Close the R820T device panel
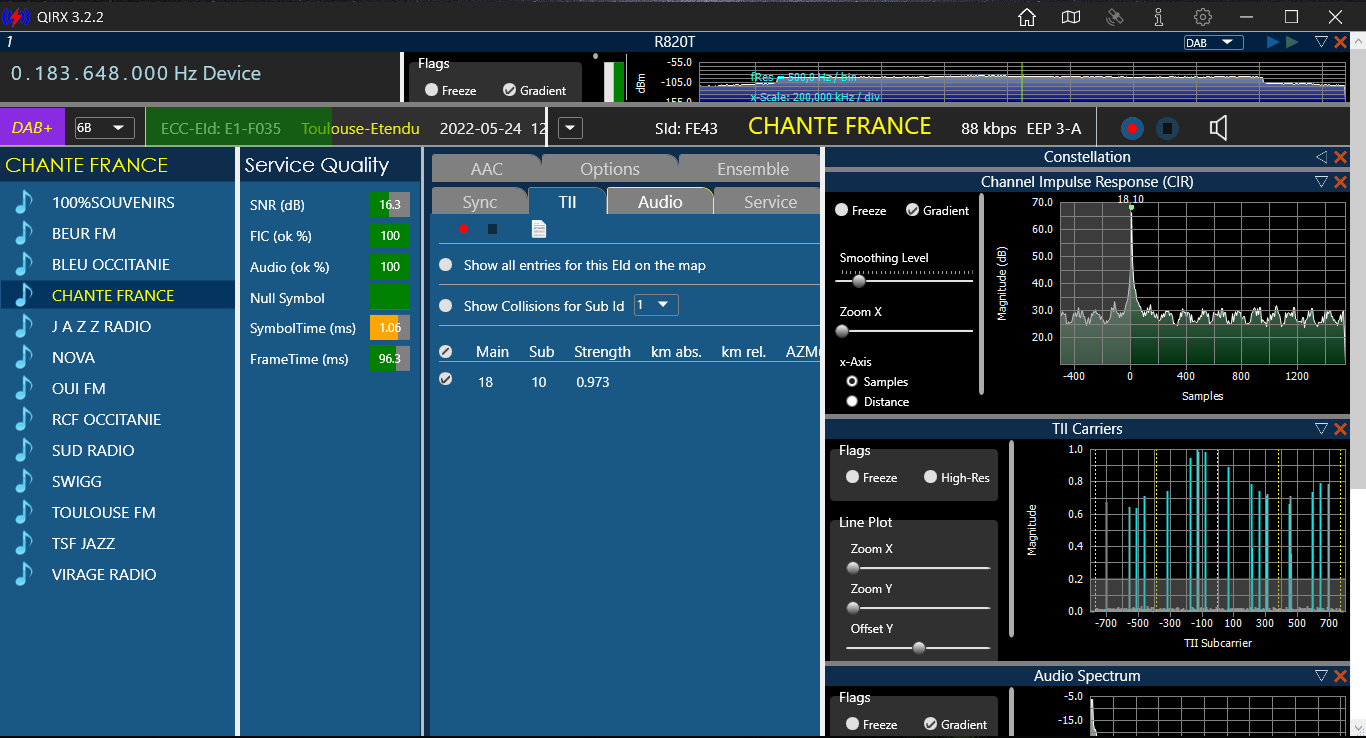The width and height of the screenshot is (1366, 738). [1340, 42]
